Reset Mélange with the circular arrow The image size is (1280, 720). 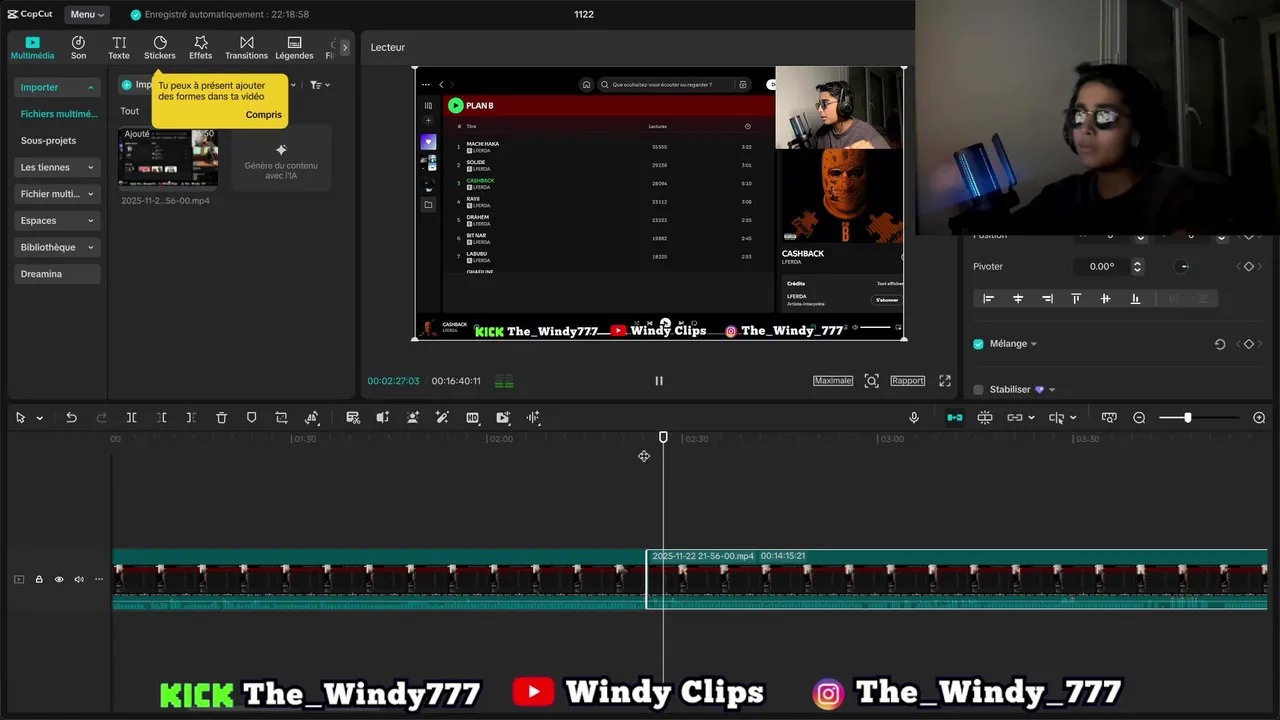1220,344
